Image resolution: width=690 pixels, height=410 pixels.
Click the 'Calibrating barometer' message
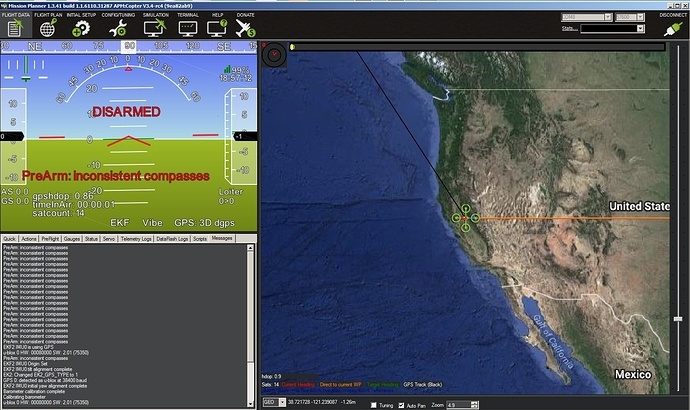pyautogui.click(x=25, y=397)
